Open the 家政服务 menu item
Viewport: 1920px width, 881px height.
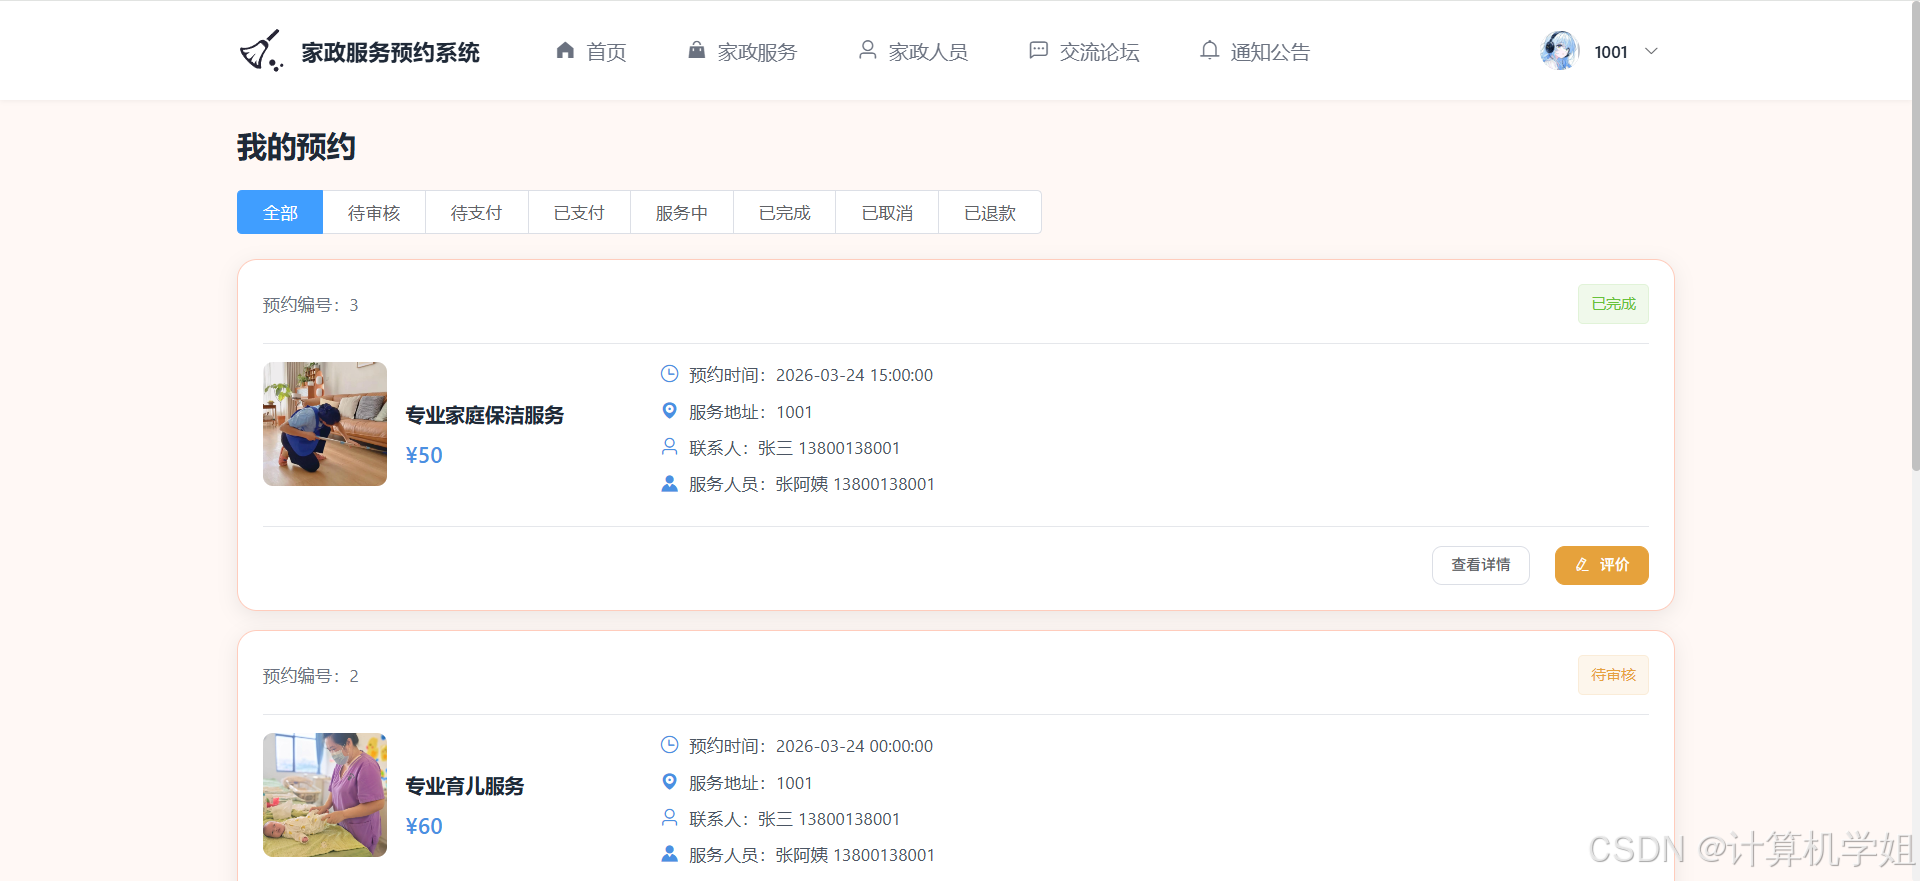[742, 51]
